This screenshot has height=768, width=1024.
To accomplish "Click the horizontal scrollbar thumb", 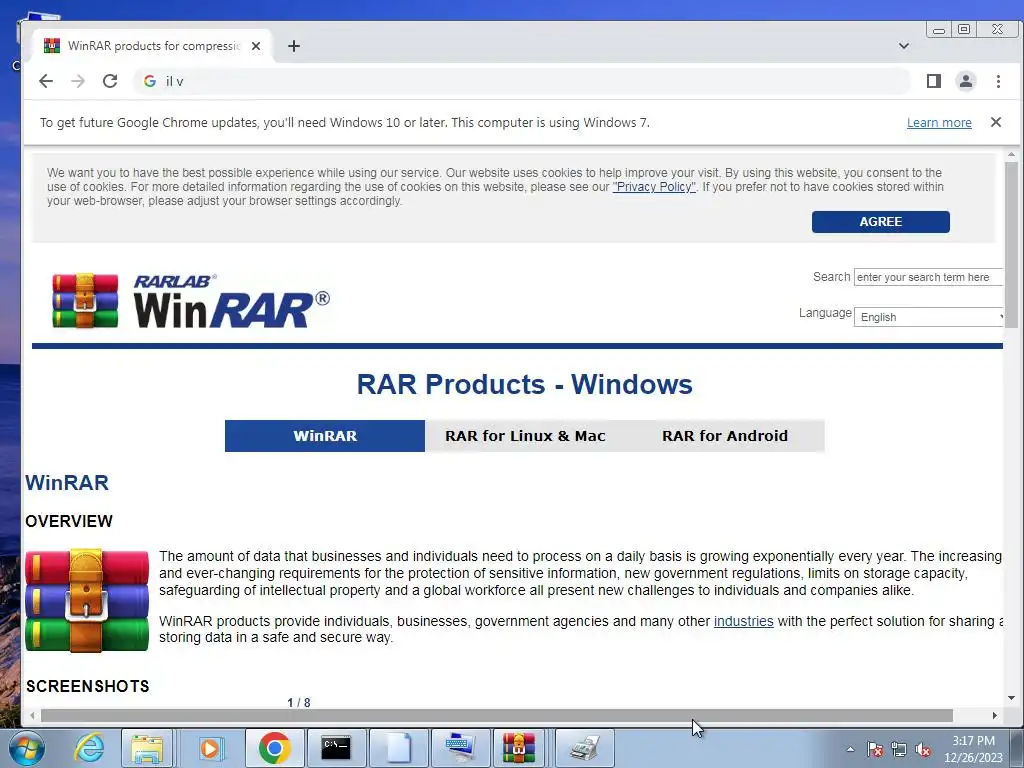I will pyautogui.click(x=496, y=716).
